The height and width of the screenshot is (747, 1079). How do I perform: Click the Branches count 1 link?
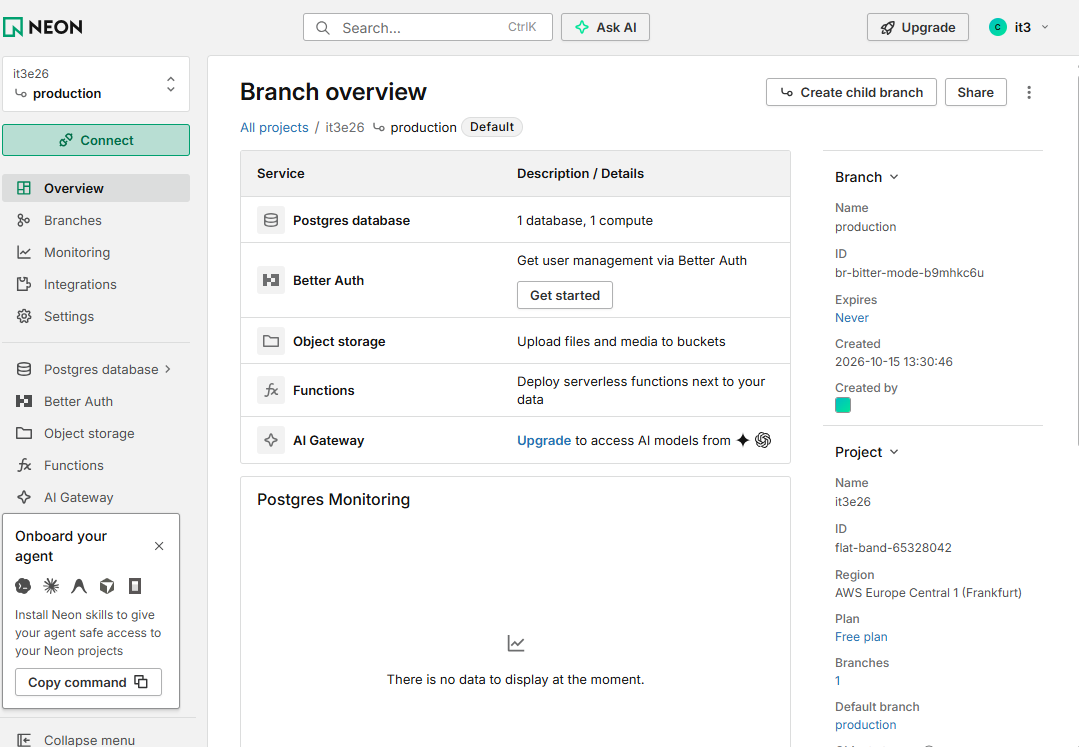tap(837, 681)
